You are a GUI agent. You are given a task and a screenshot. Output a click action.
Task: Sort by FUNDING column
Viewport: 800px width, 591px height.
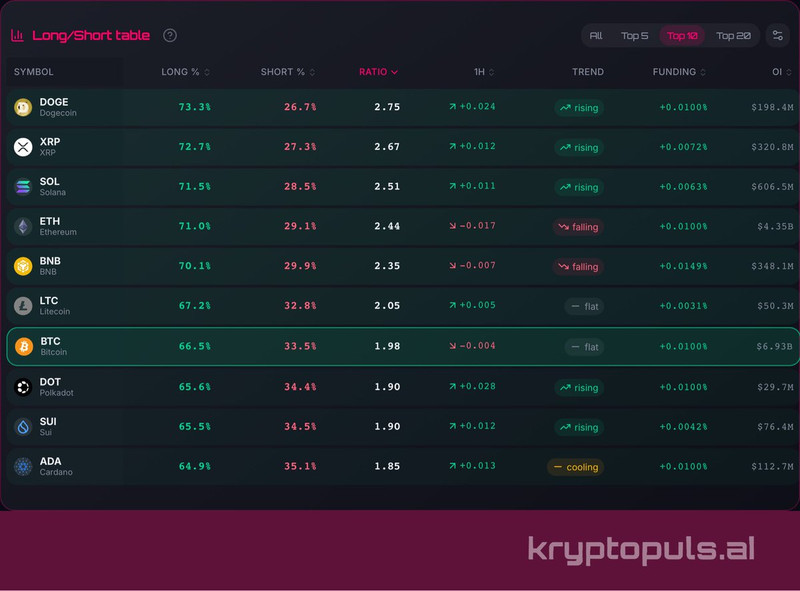coord(679,72)
